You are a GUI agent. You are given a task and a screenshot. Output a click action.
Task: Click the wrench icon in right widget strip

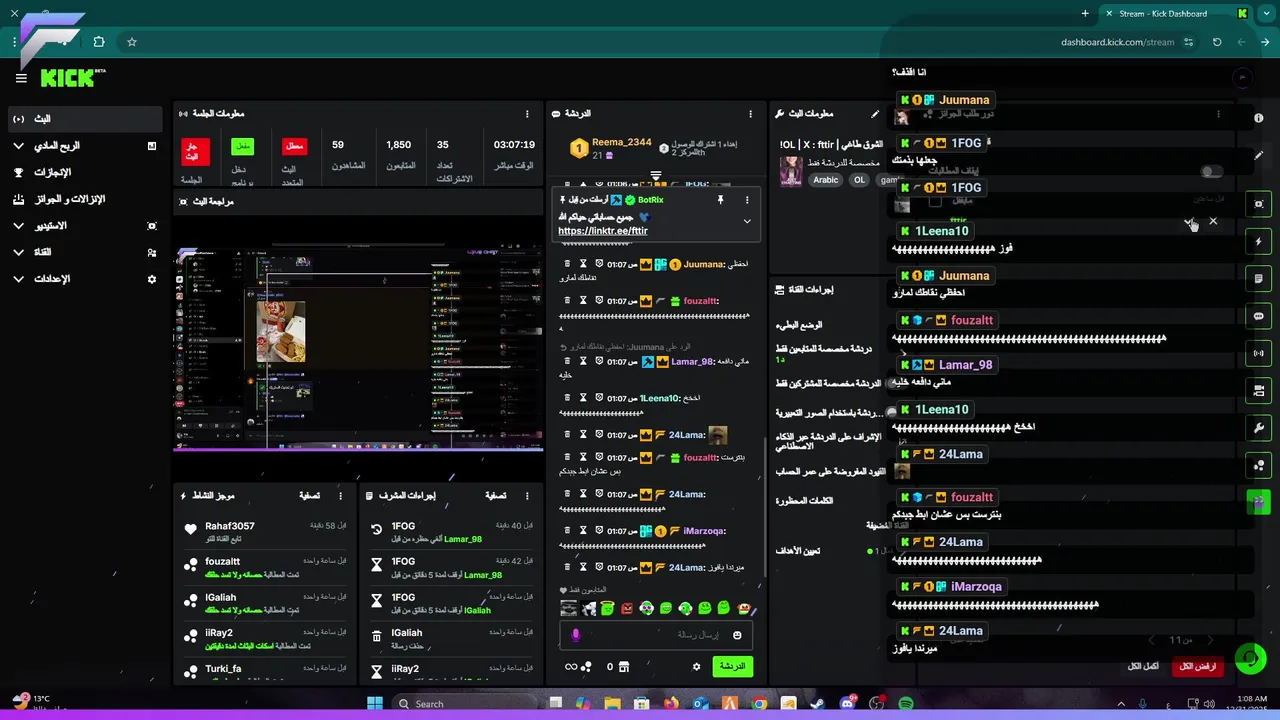(x=1258, y=428)
